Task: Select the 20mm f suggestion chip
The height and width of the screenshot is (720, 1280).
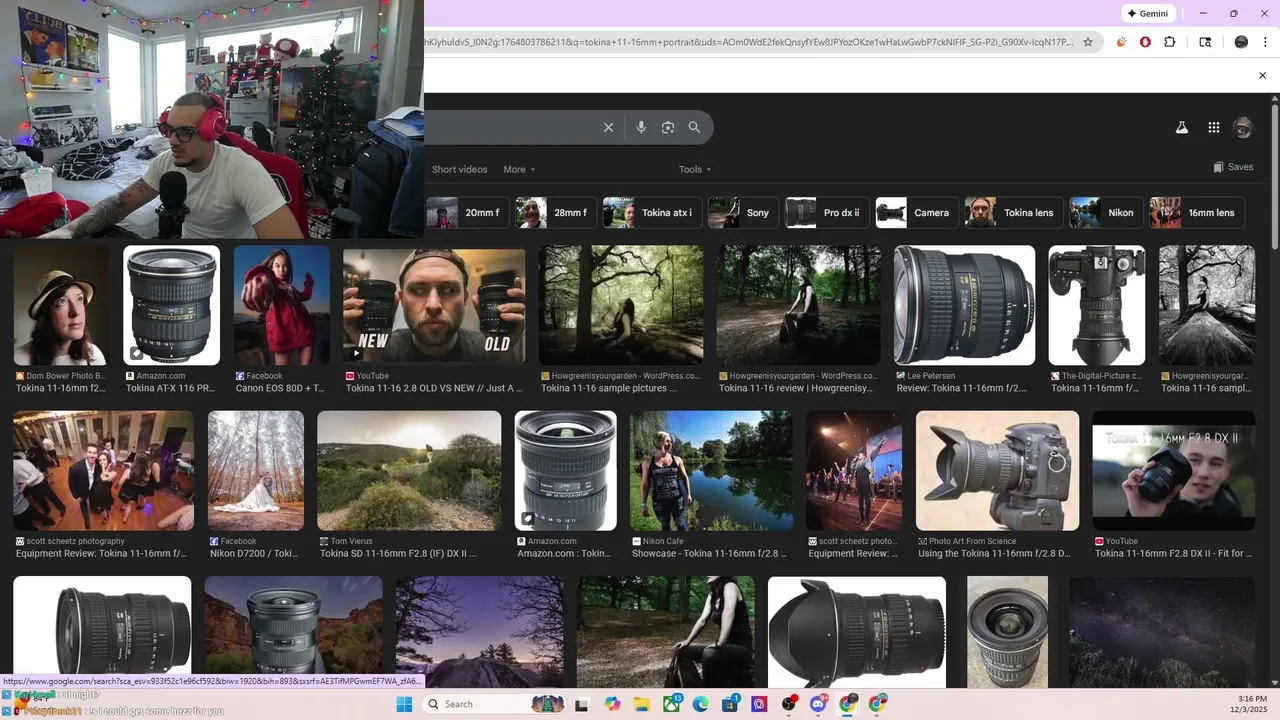Action: click(466, 213)
